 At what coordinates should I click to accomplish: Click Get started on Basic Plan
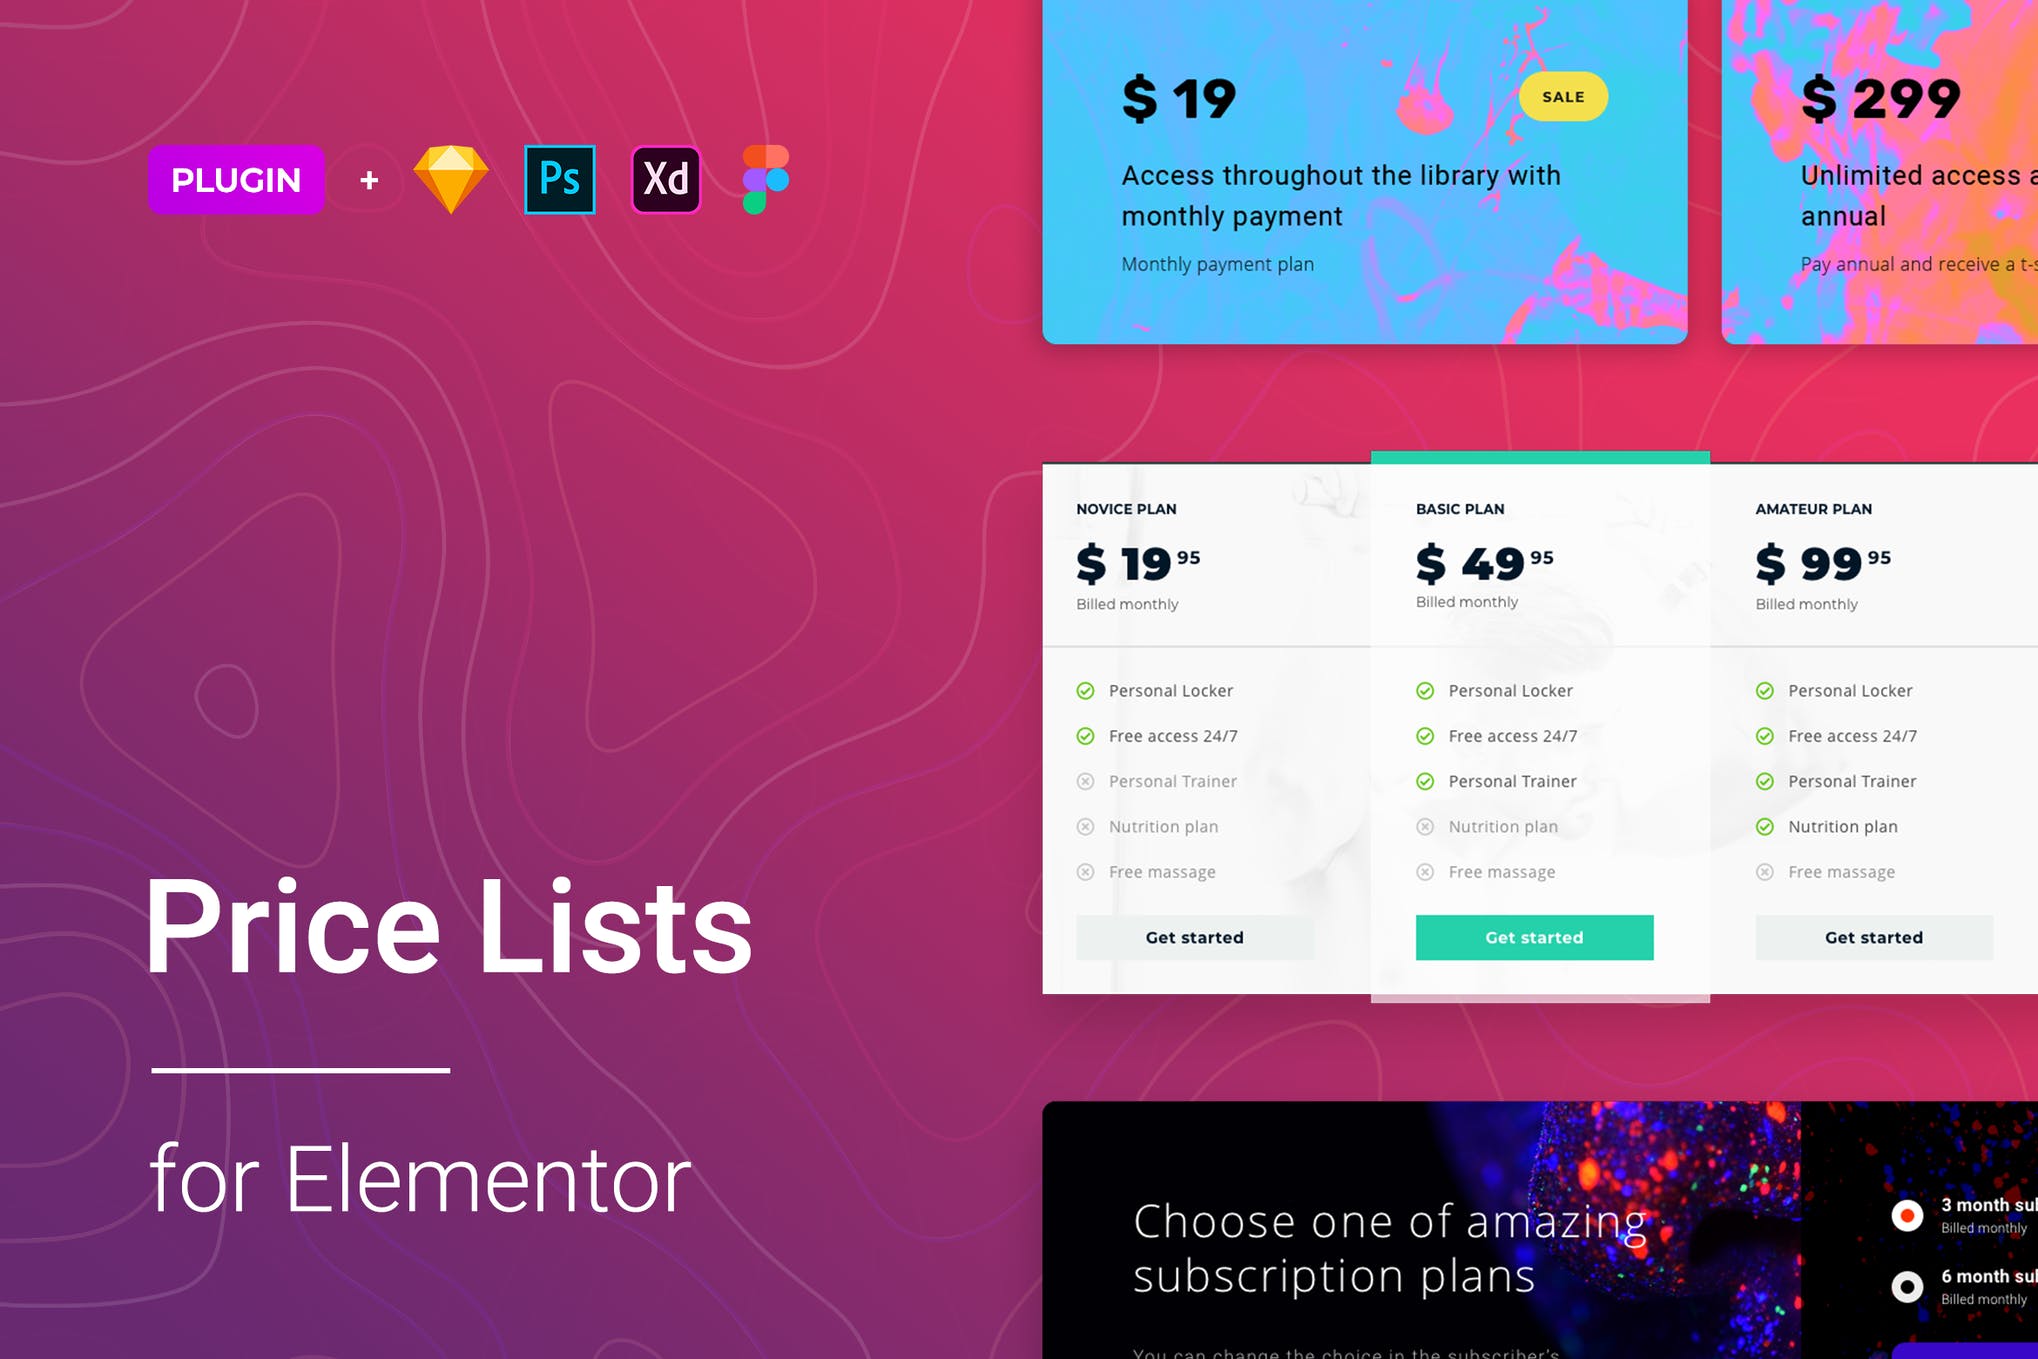(1535, 937)
